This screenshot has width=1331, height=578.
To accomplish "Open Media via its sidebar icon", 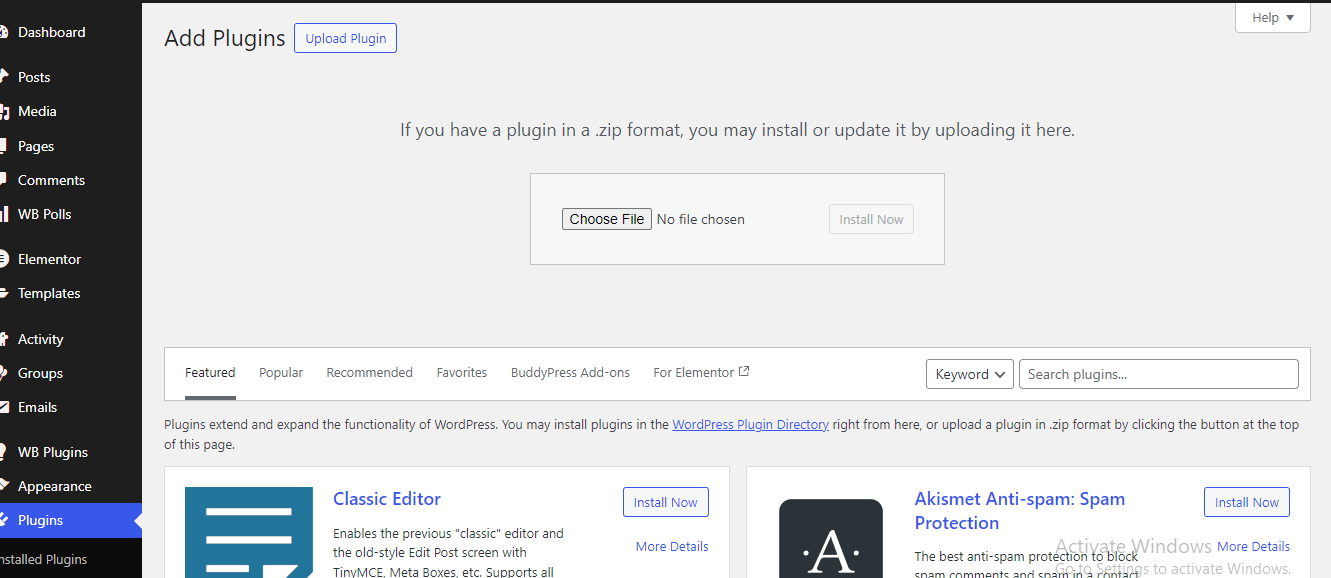I will pos(5,112).
